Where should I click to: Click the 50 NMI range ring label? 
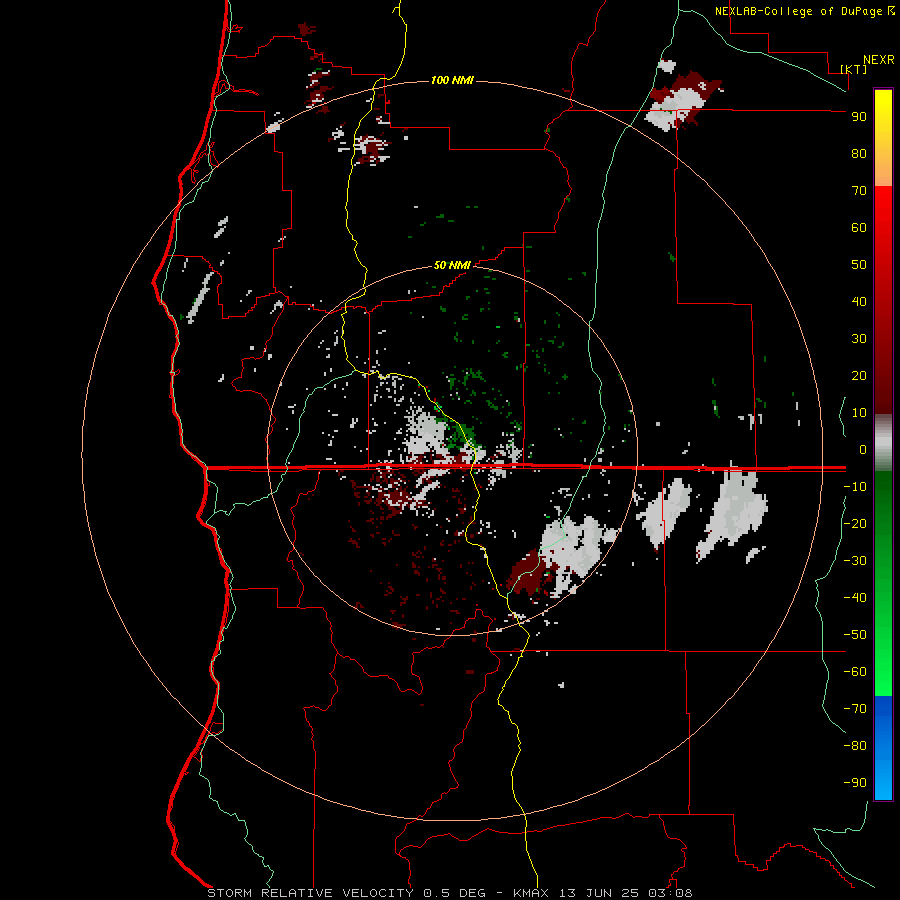coord(452,265)
